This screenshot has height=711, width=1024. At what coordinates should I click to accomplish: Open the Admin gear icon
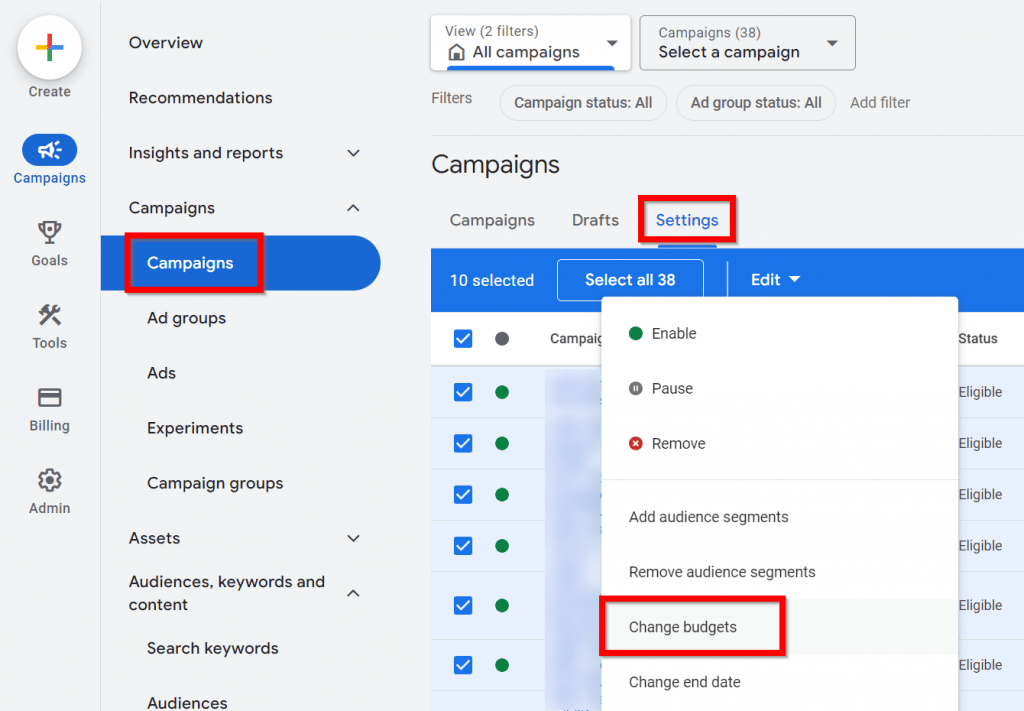50,481
